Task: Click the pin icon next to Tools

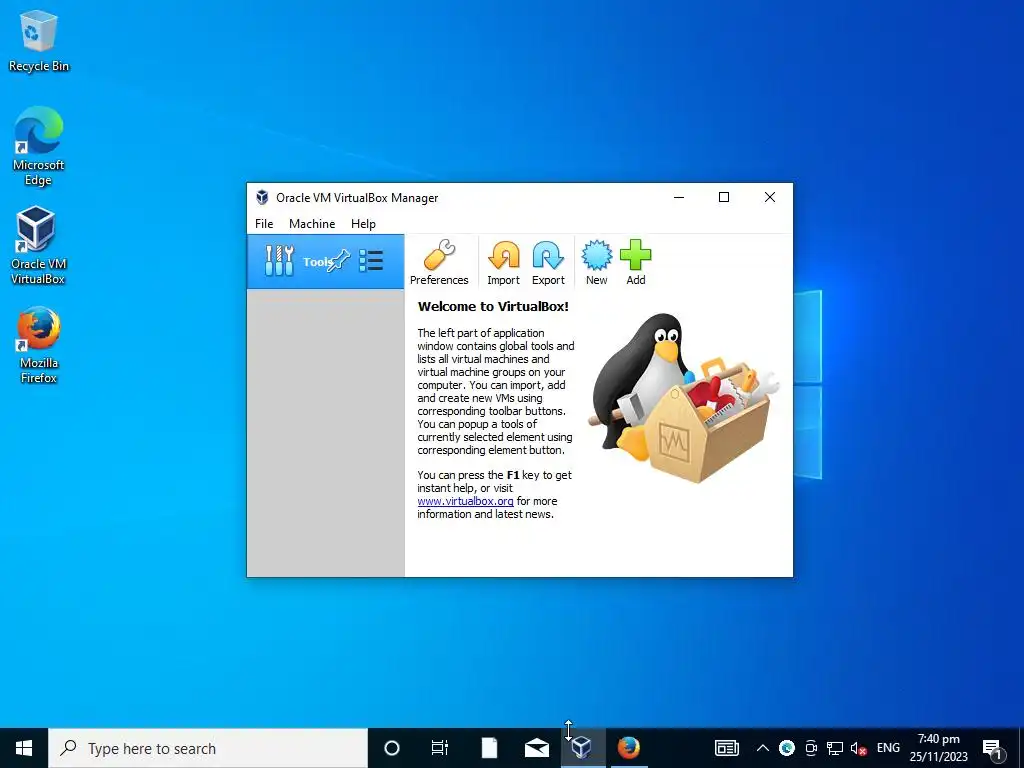Action: tap(339, 261)
